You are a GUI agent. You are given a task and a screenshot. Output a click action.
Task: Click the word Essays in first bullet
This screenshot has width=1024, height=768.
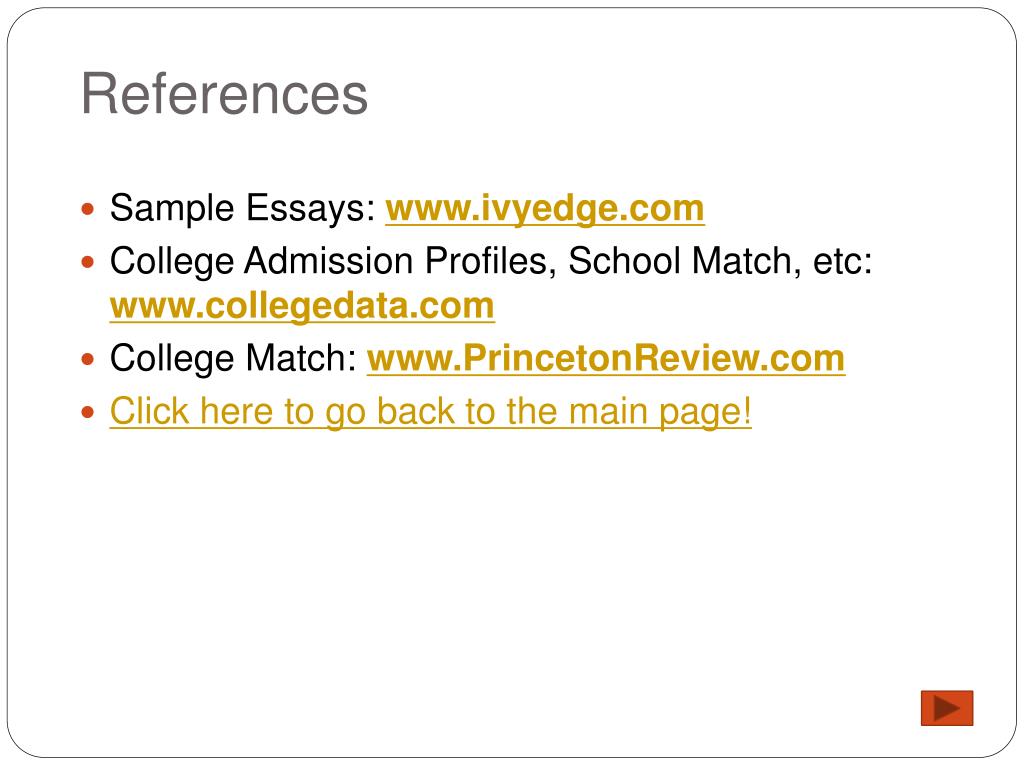(x=311, y=209)
